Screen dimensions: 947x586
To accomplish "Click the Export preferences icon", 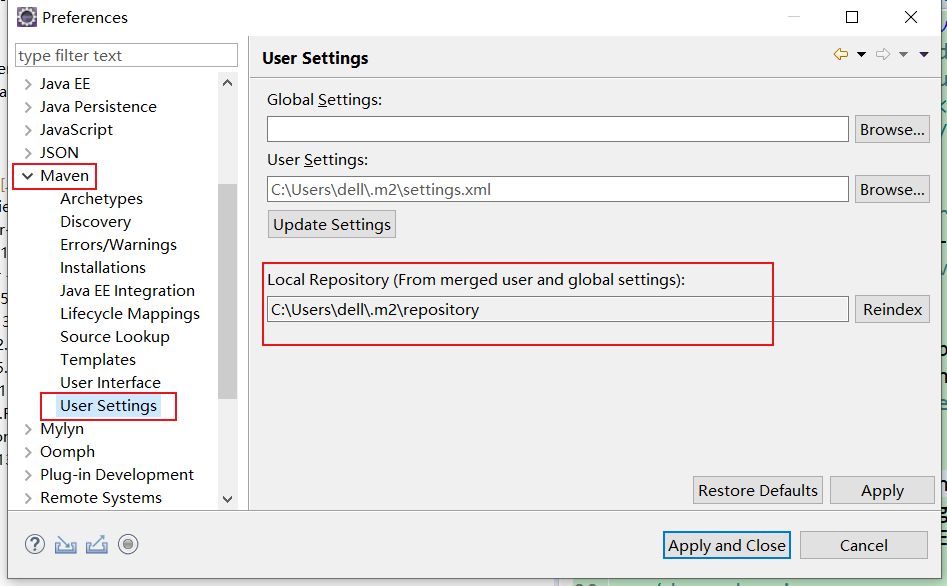I will [x=96, y=544].
